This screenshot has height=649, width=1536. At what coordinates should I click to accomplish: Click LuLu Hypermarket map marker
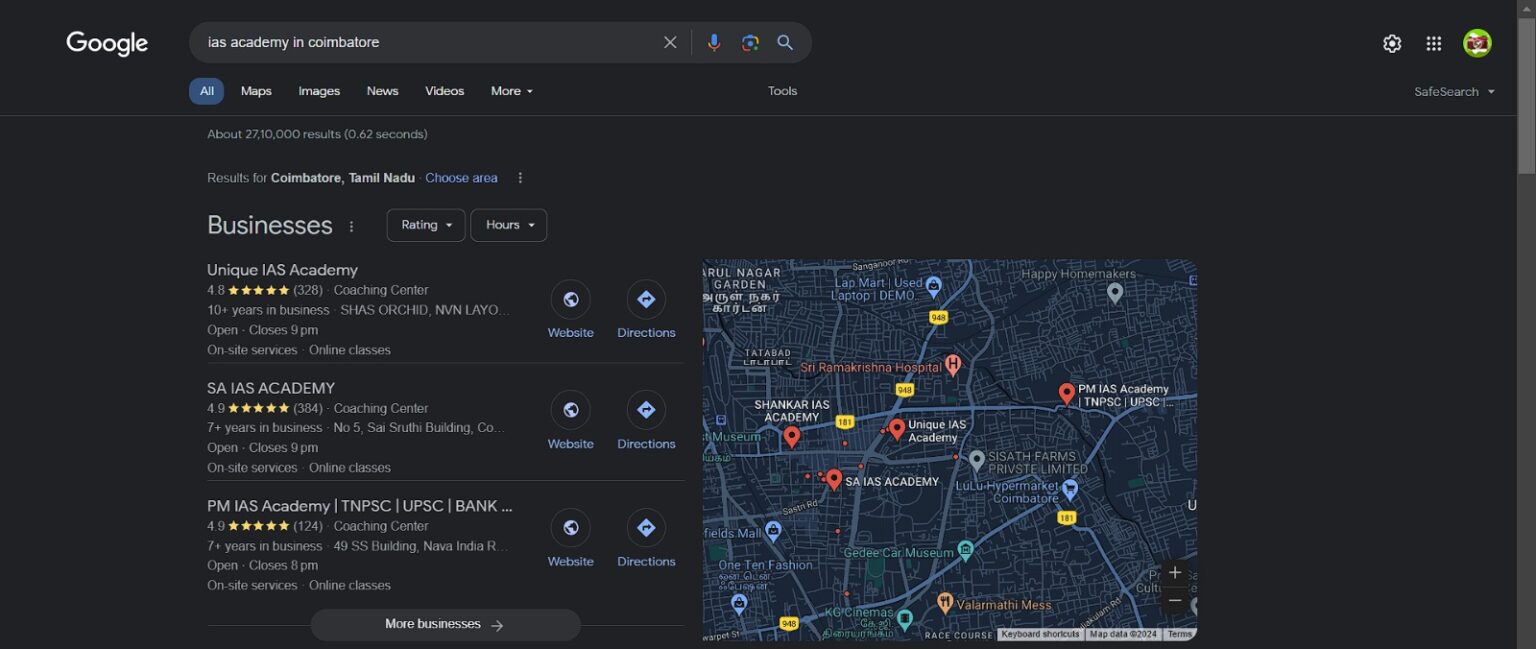click(1070, 489)
